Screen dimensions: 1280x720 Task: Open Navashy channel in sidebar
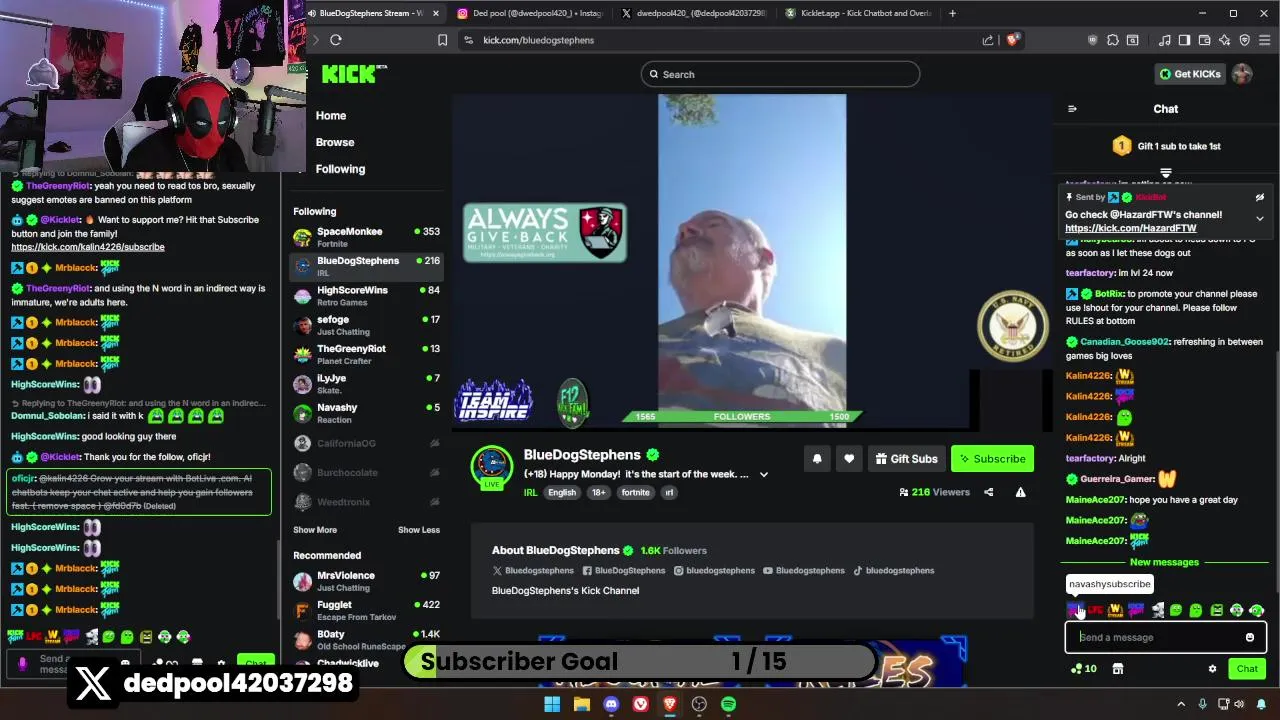pos(366,413)
